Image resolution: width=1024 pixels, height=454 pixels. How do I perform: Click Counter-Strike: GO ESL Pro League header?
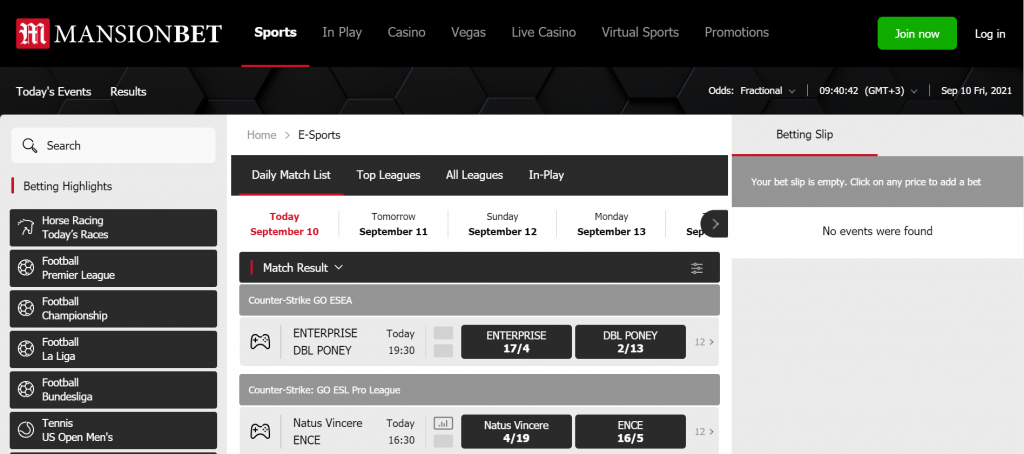[x=479, y=390]
